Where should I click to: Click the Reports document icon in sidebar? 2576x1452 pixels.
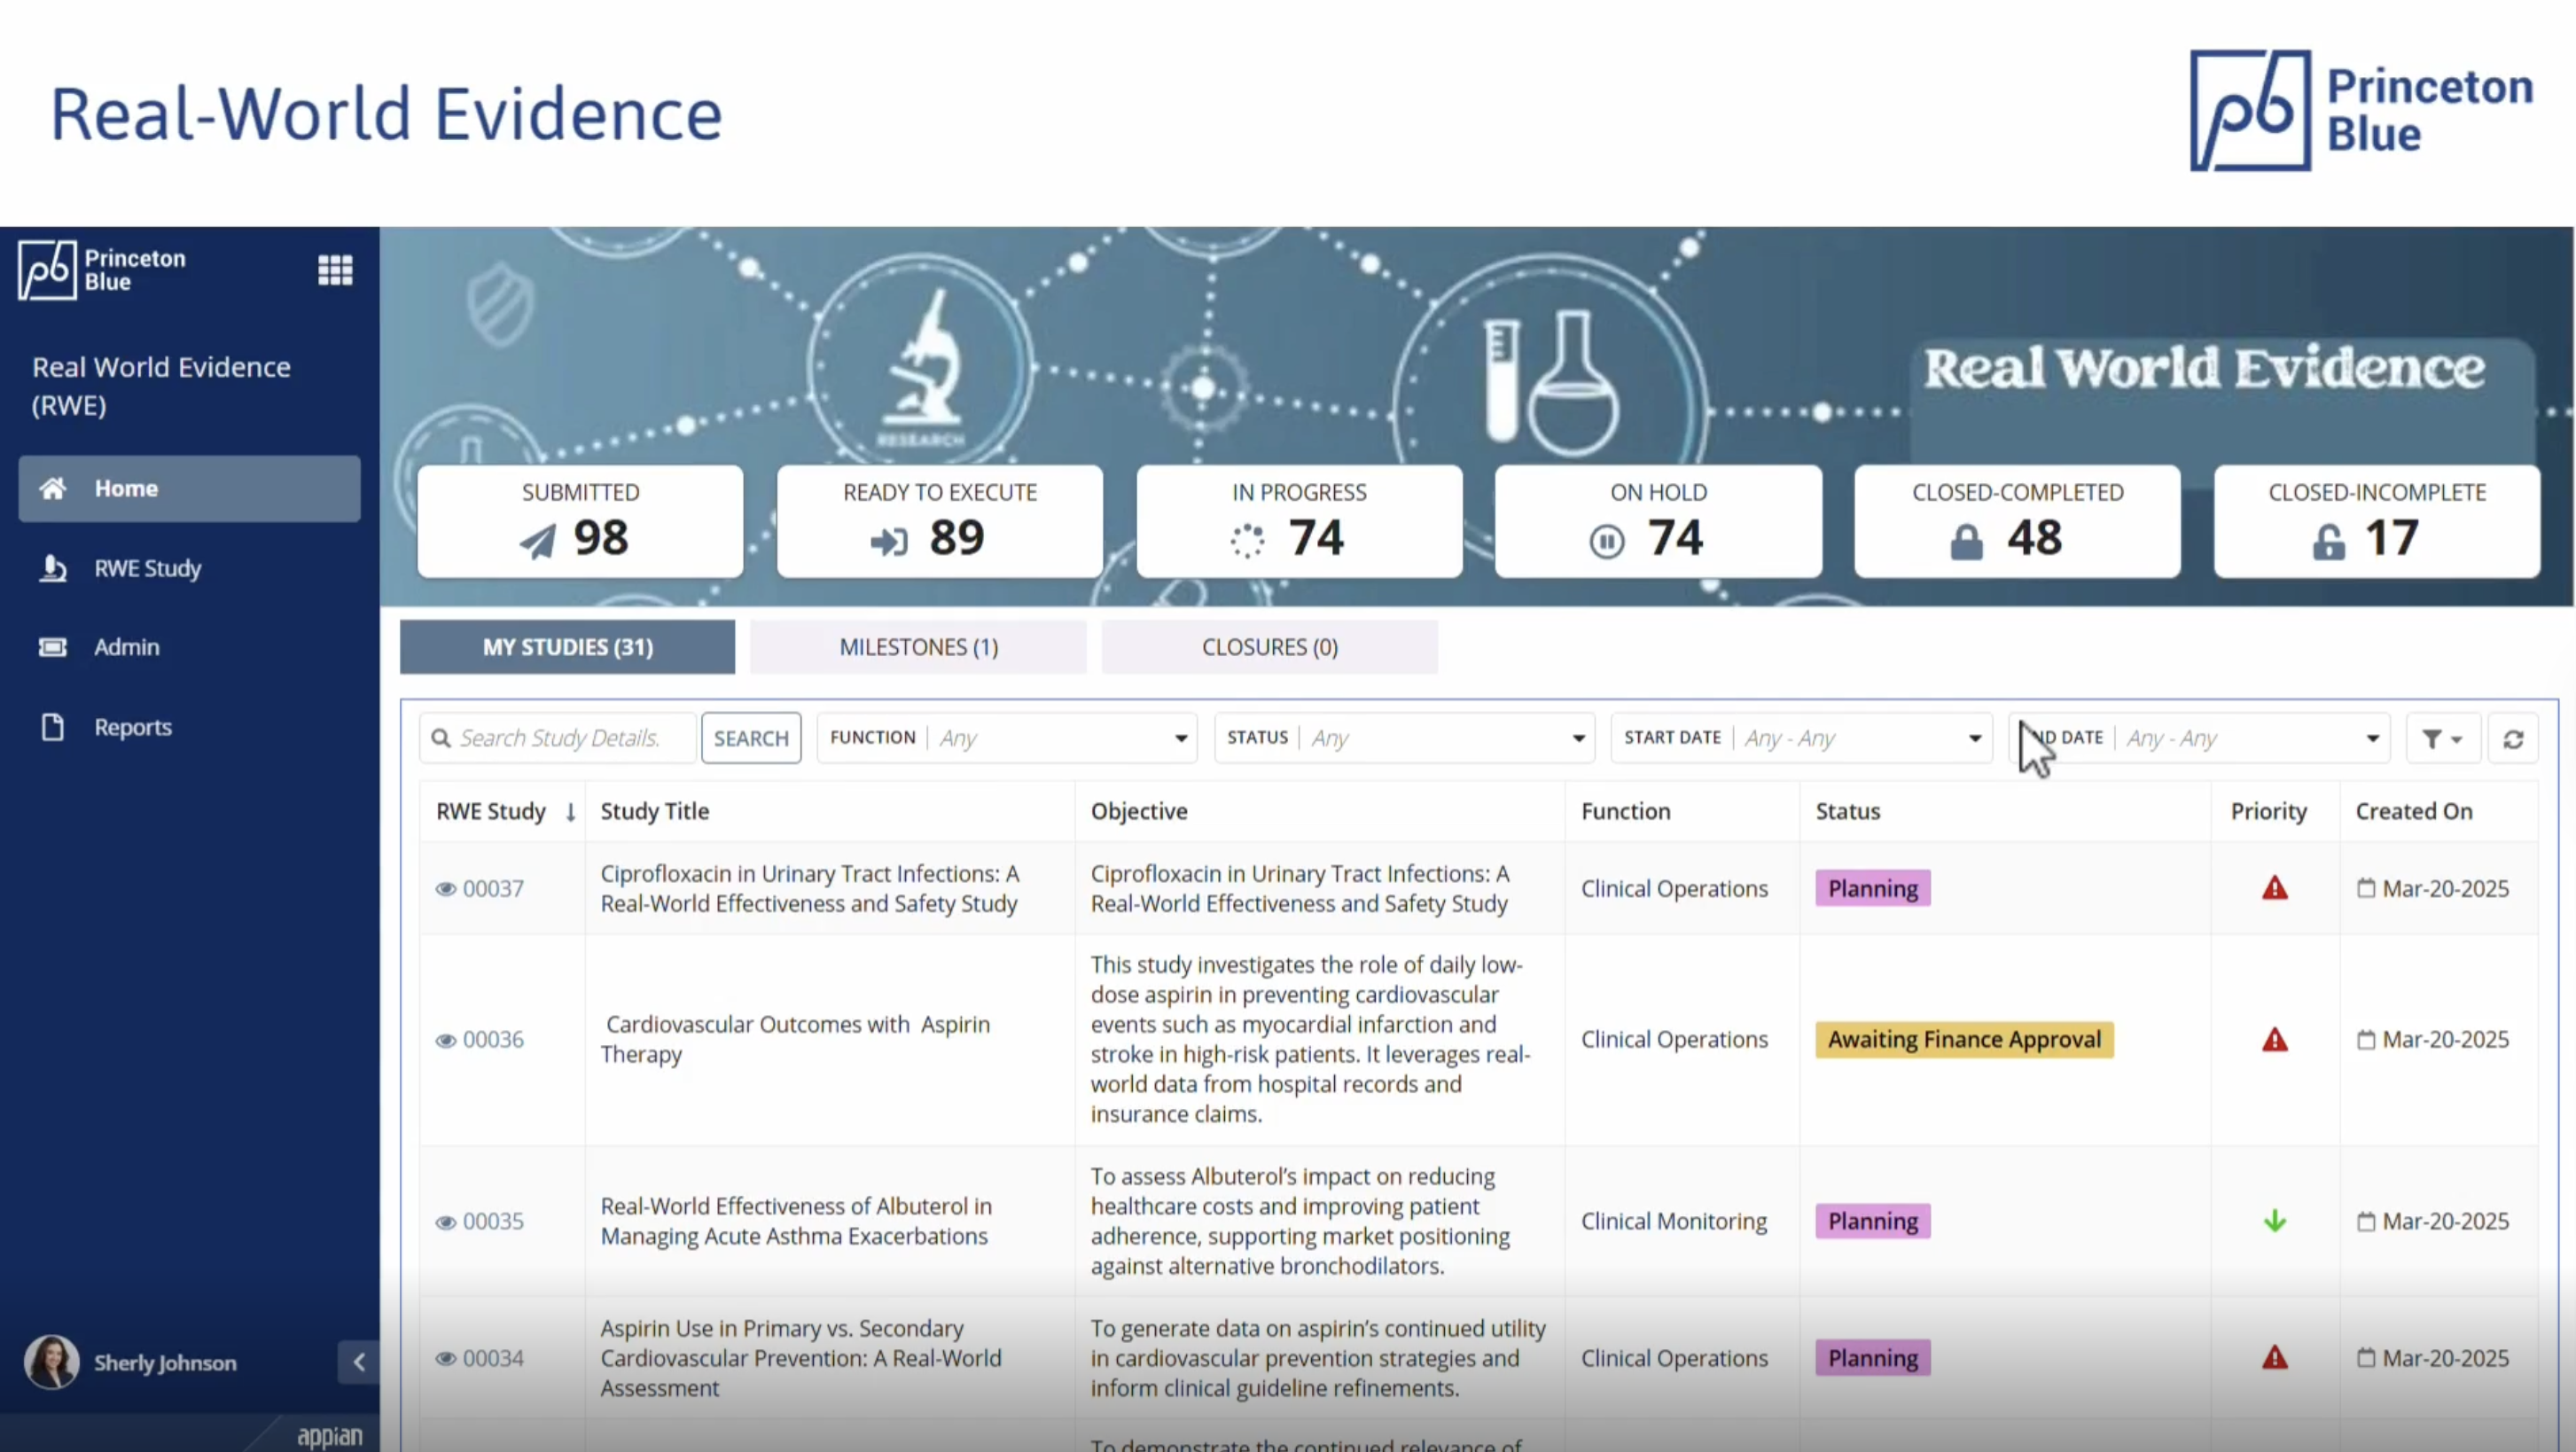pos(53,727)
